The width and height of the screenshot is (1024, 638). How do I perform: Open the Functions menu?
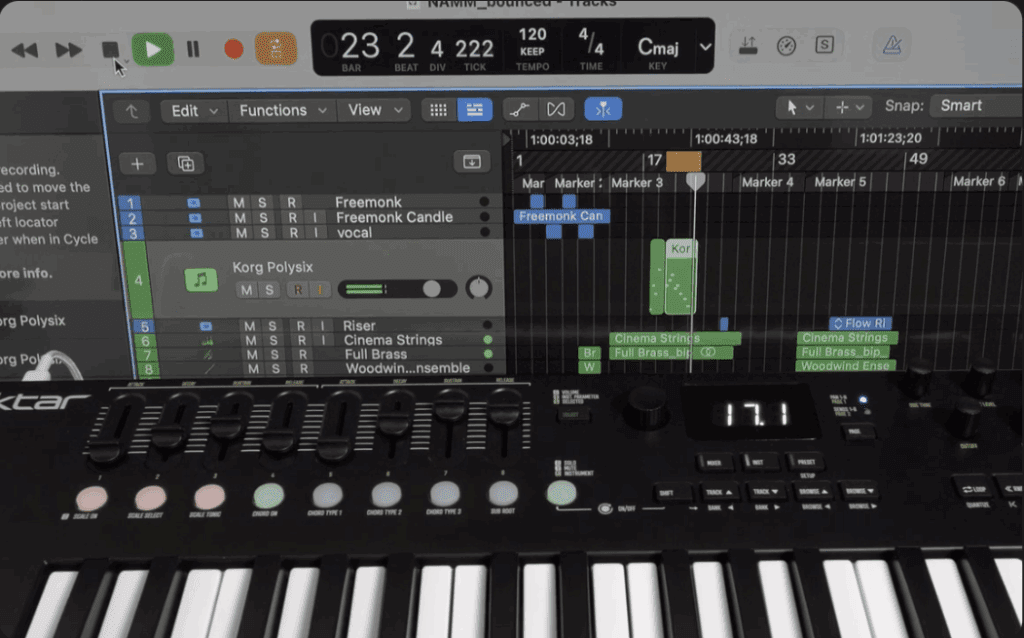coord(282,111)
